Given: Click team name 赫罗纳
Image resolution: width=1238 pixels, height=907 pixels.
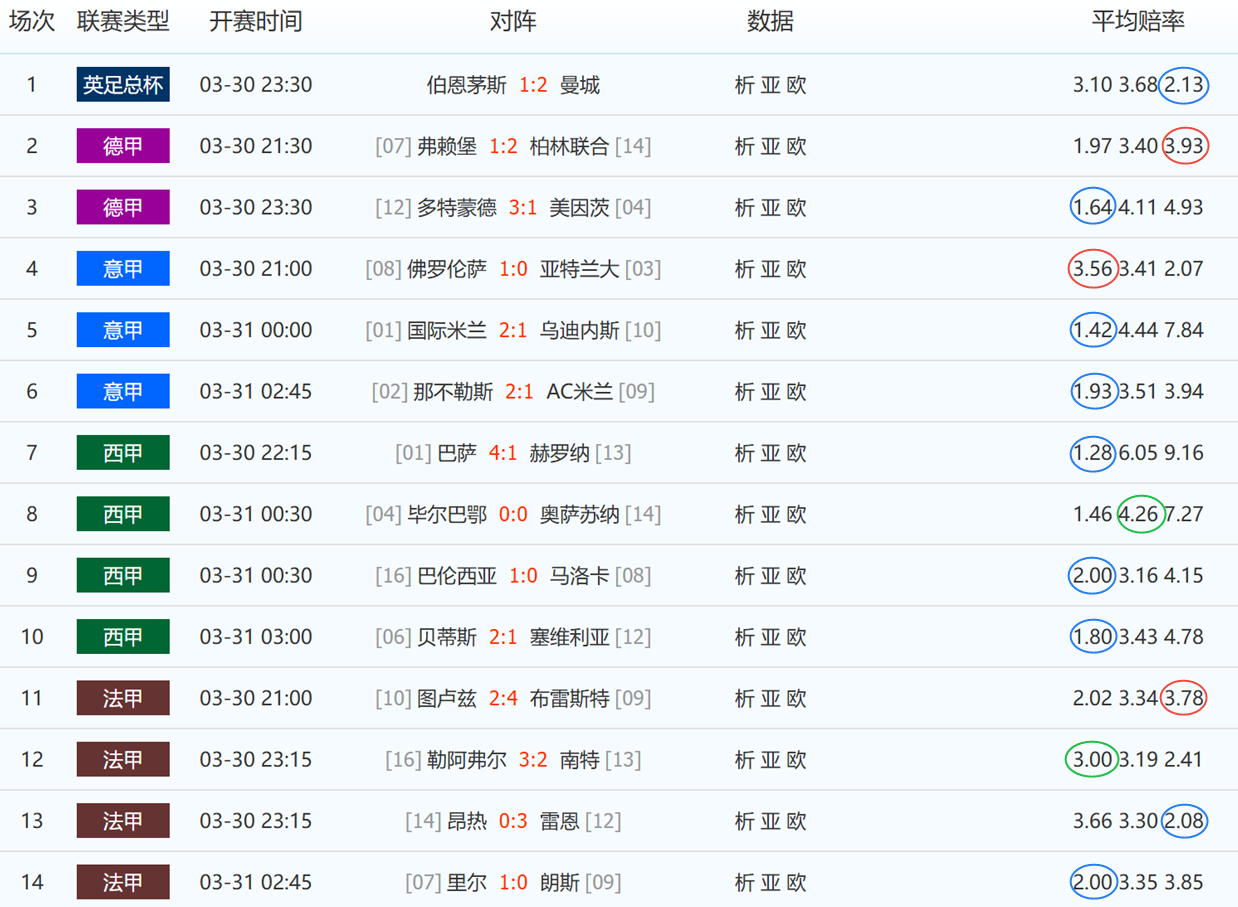Looking at the screenshot, I should pos(559,453).
